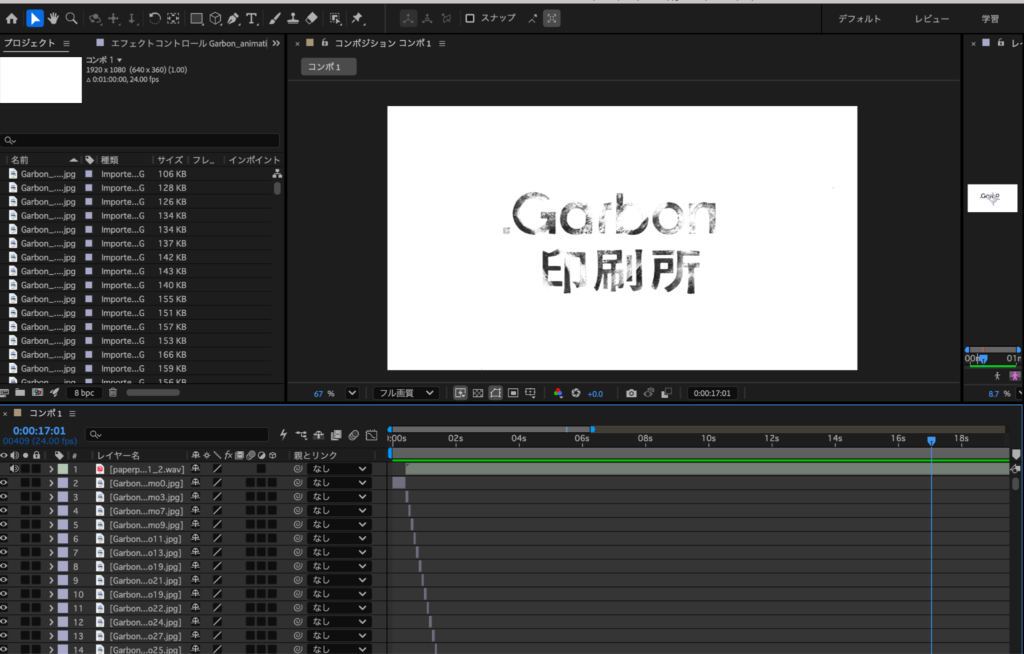Open the viewer magnification dropdown arrow

[352, 393]
